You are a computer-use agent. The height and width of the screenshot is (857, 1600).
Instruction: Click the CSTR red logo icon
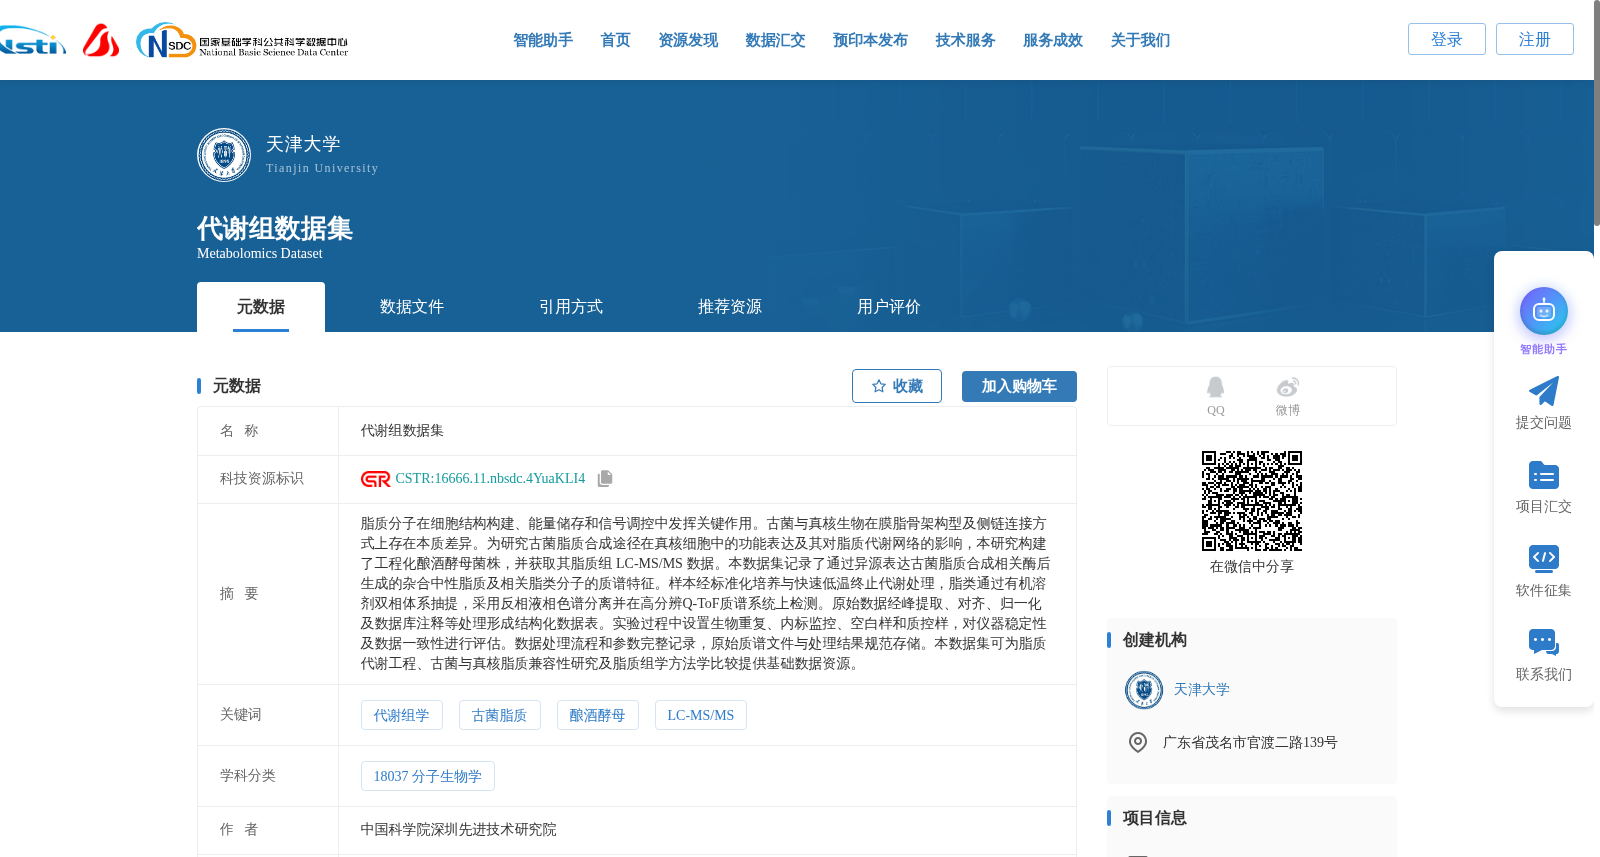375,479
